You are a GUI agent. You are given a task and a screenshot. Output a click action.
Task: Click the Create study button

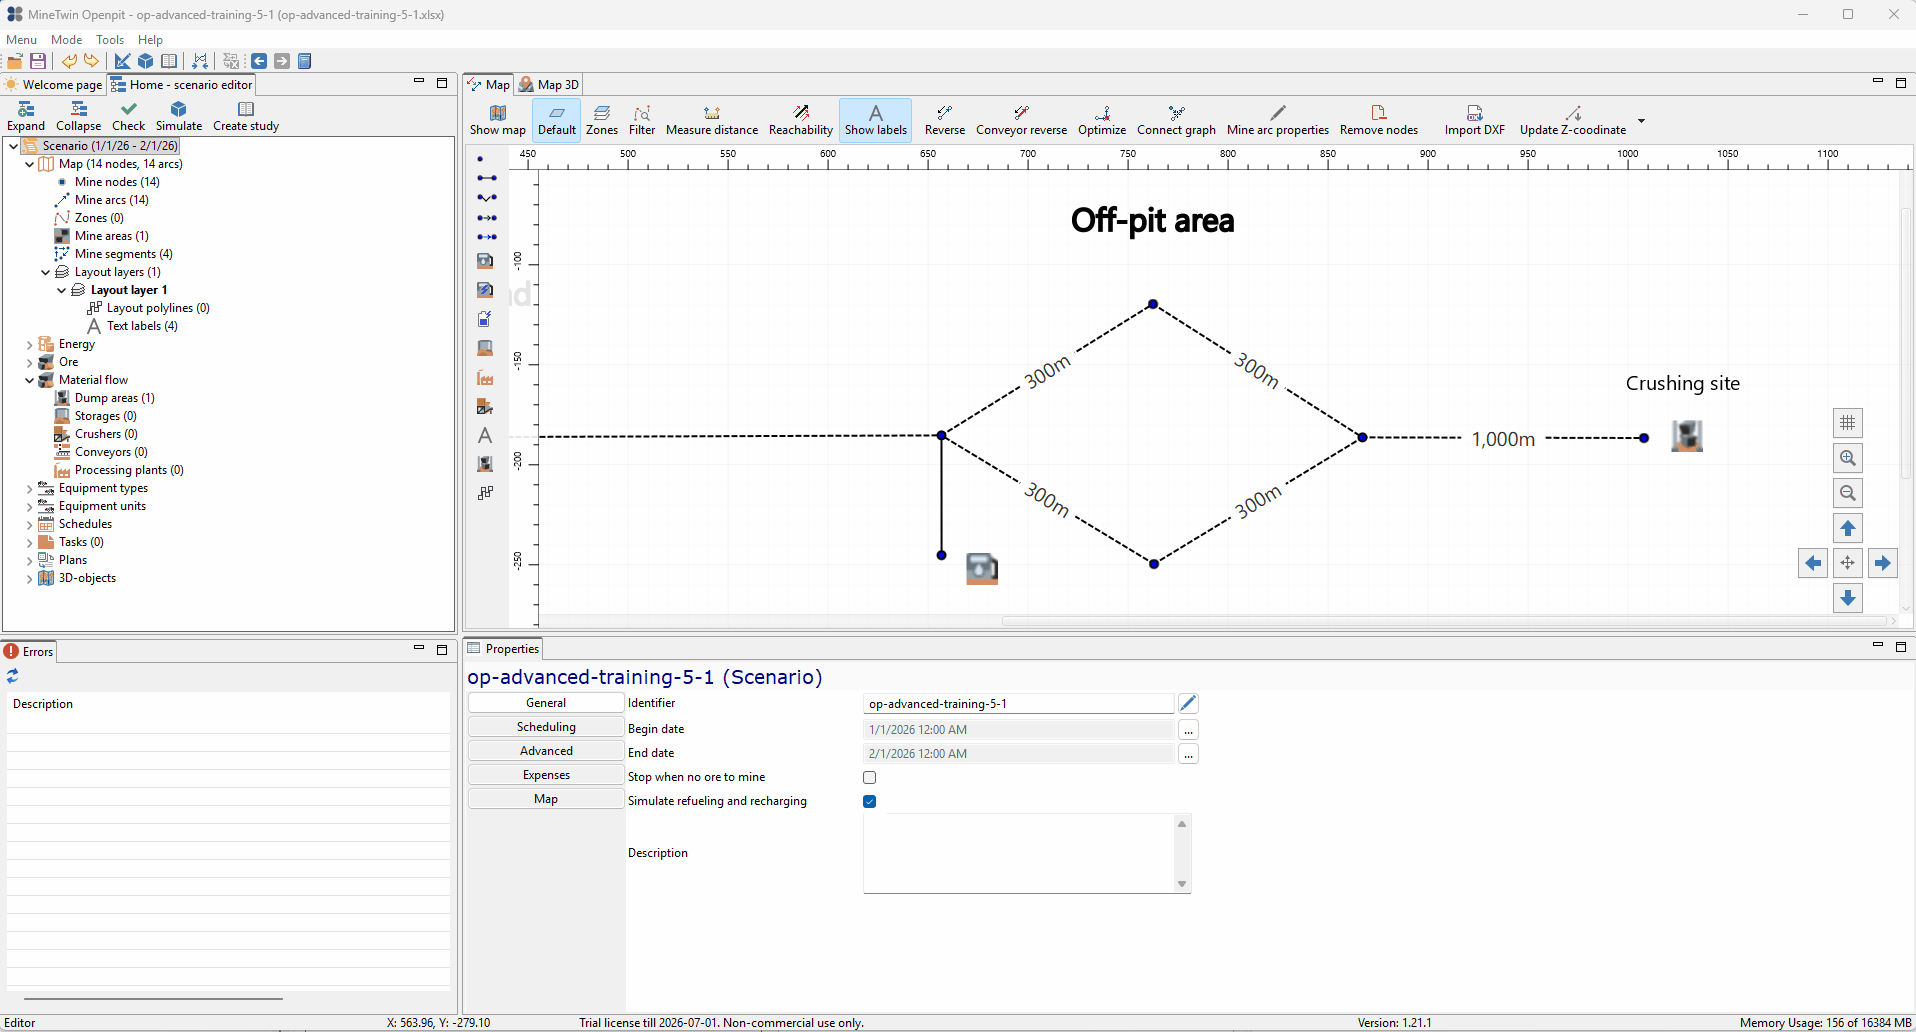pyautogui.click(x=246, y=116)
